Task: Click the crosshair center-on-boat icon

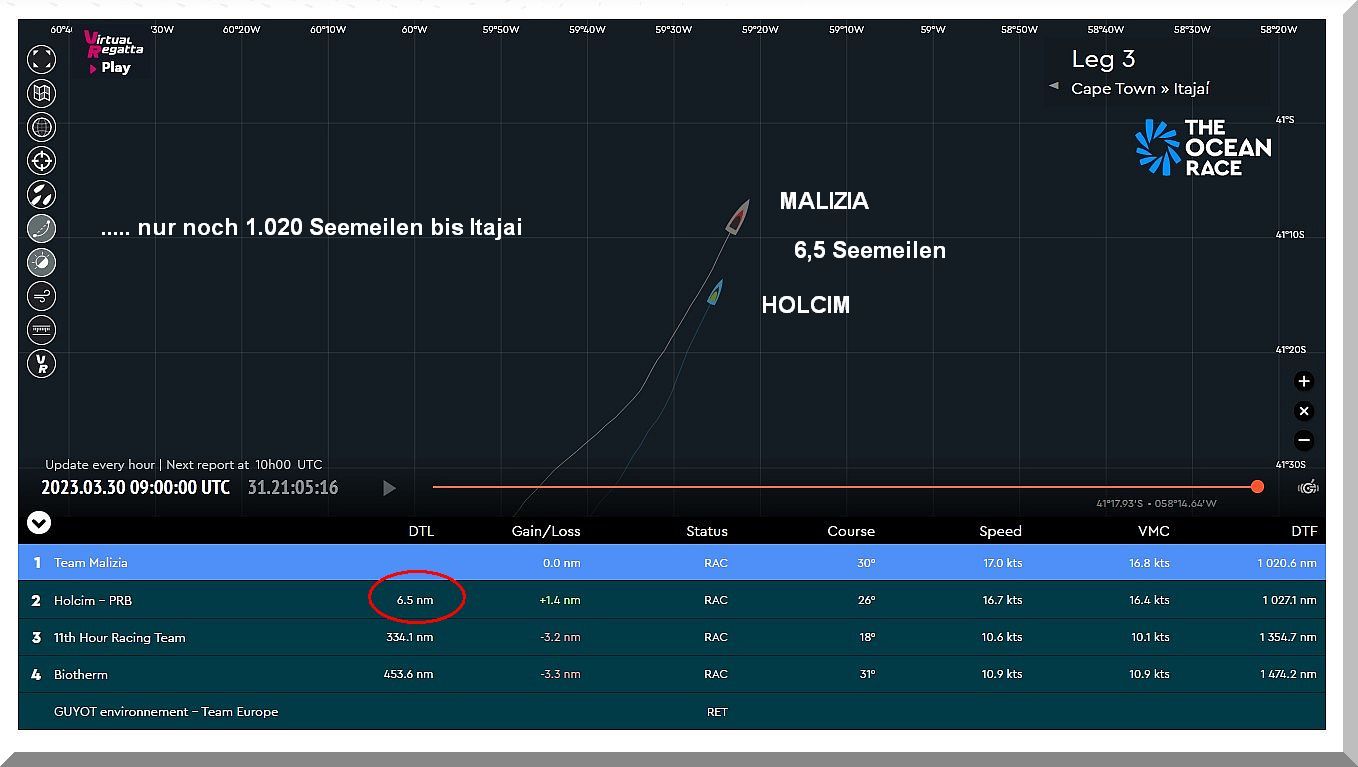Action: pos(41,160)
